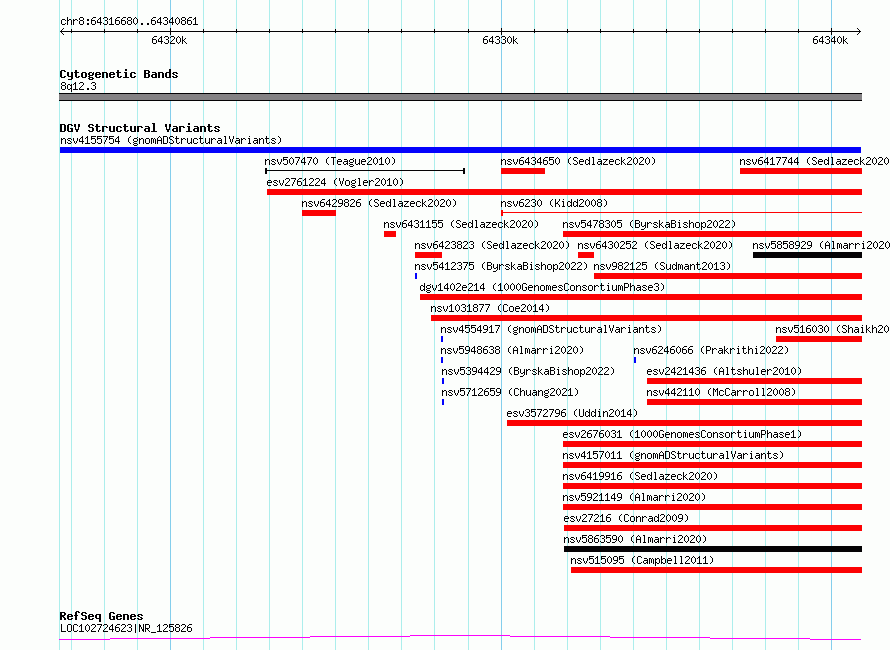Click nsv5712659 (Chuang2021) label

coord(510,392)
